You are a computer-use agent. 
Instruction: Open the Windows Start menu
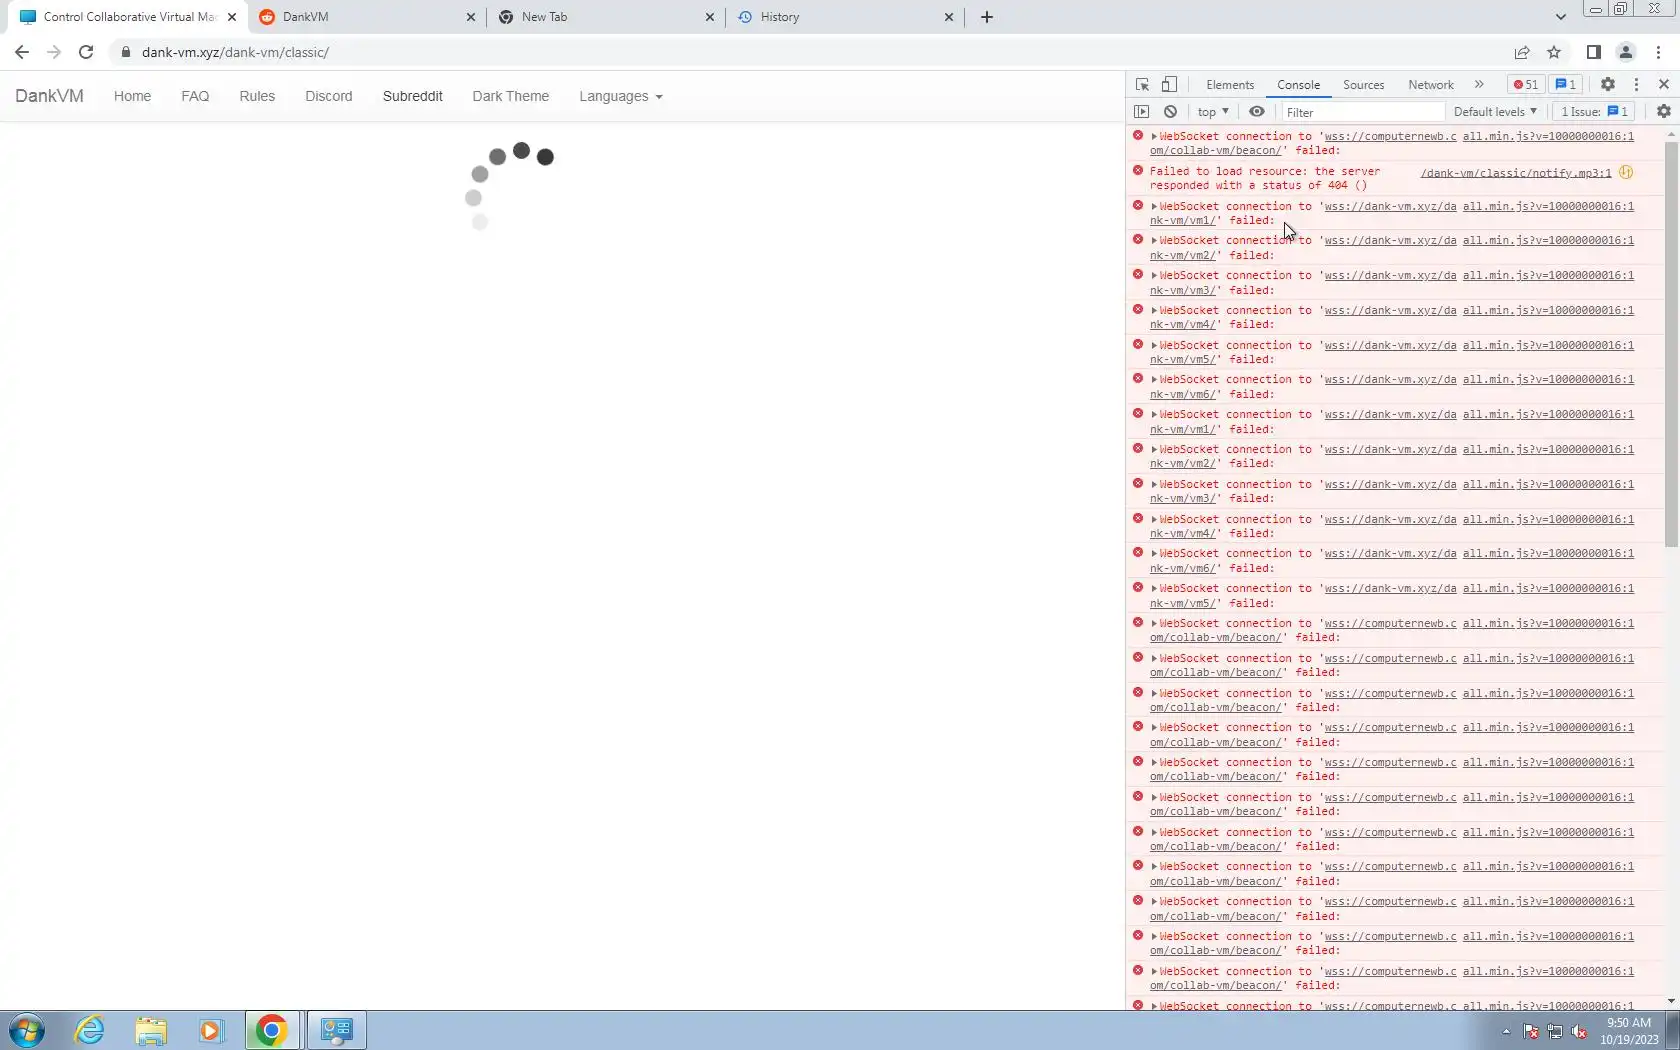pyautogui.click(x=27, y=1030)
